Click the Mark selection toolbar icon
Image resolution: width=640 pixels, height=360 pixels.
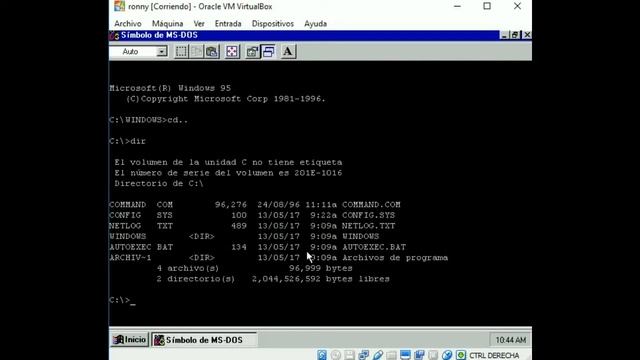181,51
